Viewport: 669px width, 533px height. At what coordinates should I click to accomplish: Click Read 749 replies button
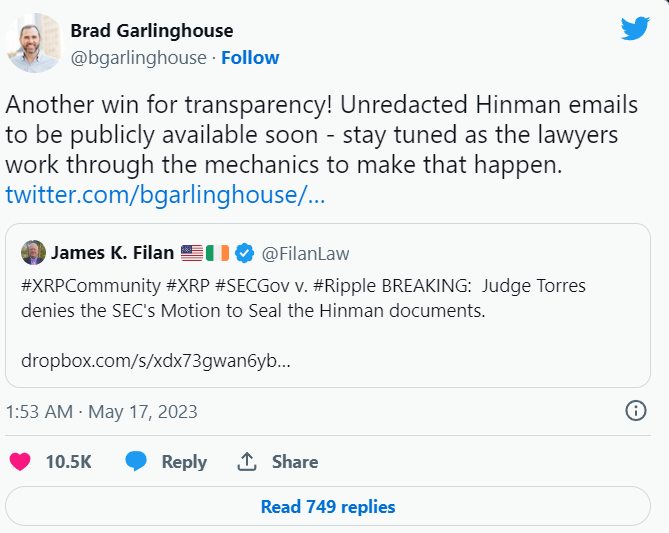[x=328, y=507]
